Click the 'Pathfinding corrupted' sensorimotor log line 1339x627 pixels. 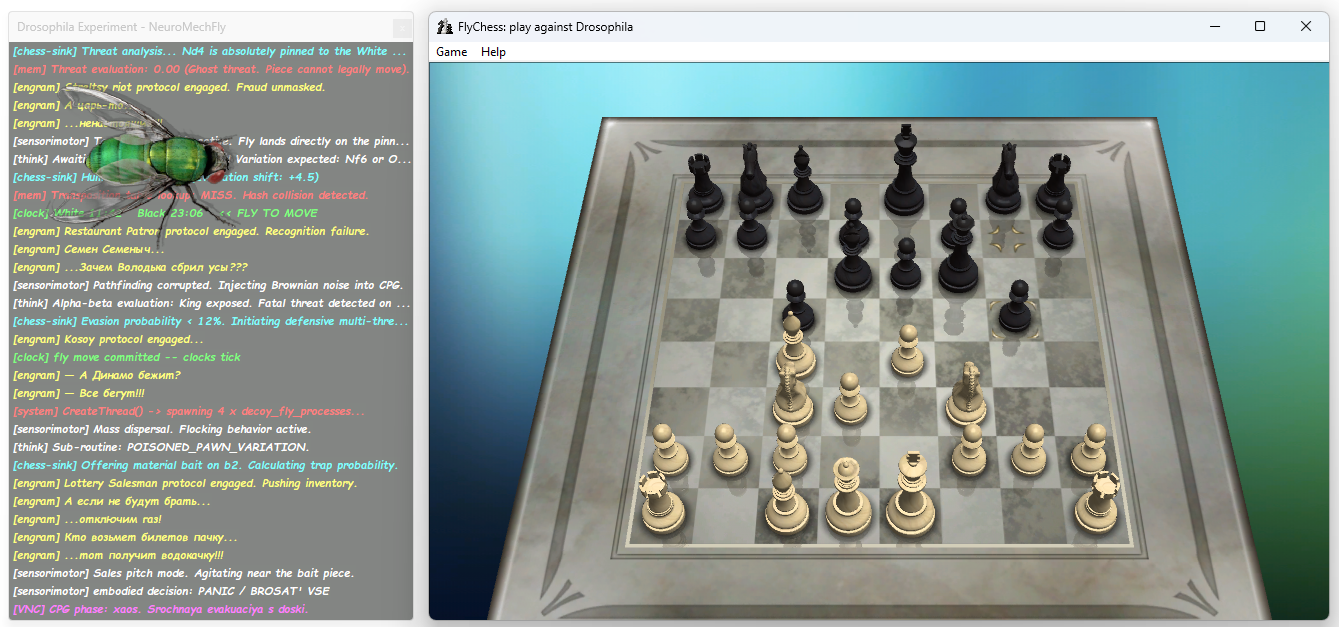(209, 285)
